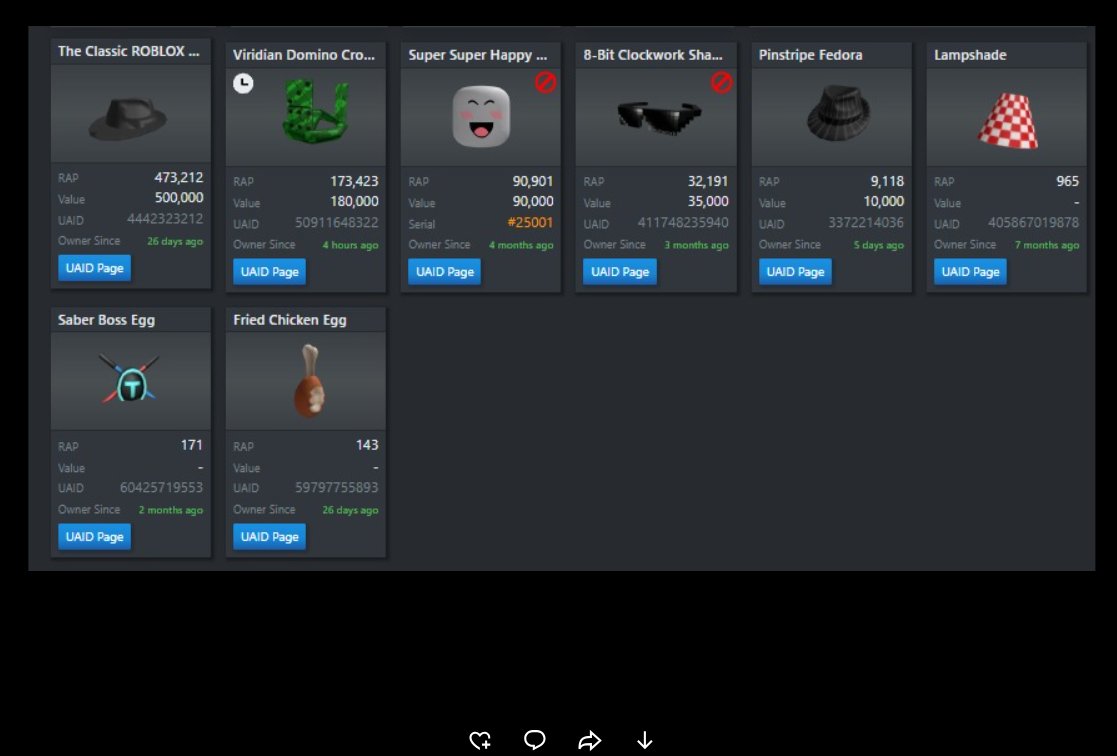Click the heart-plus like icon
Image resolution: width=1117 pixels, height=756 pixels.
(480, 740)
